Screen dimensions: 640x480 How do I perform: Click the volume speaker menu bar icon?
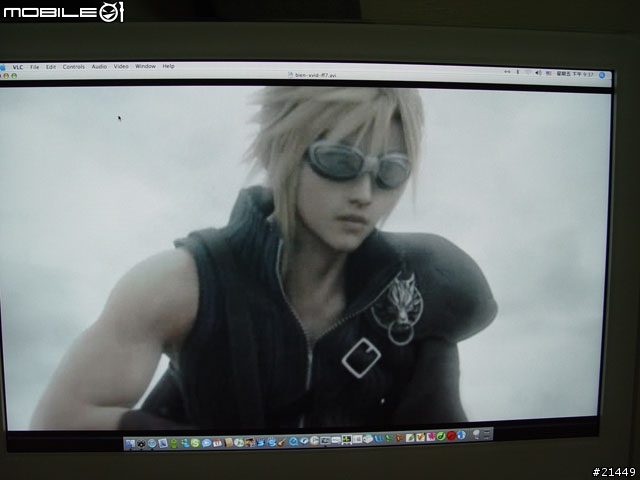tap(538, 73)
